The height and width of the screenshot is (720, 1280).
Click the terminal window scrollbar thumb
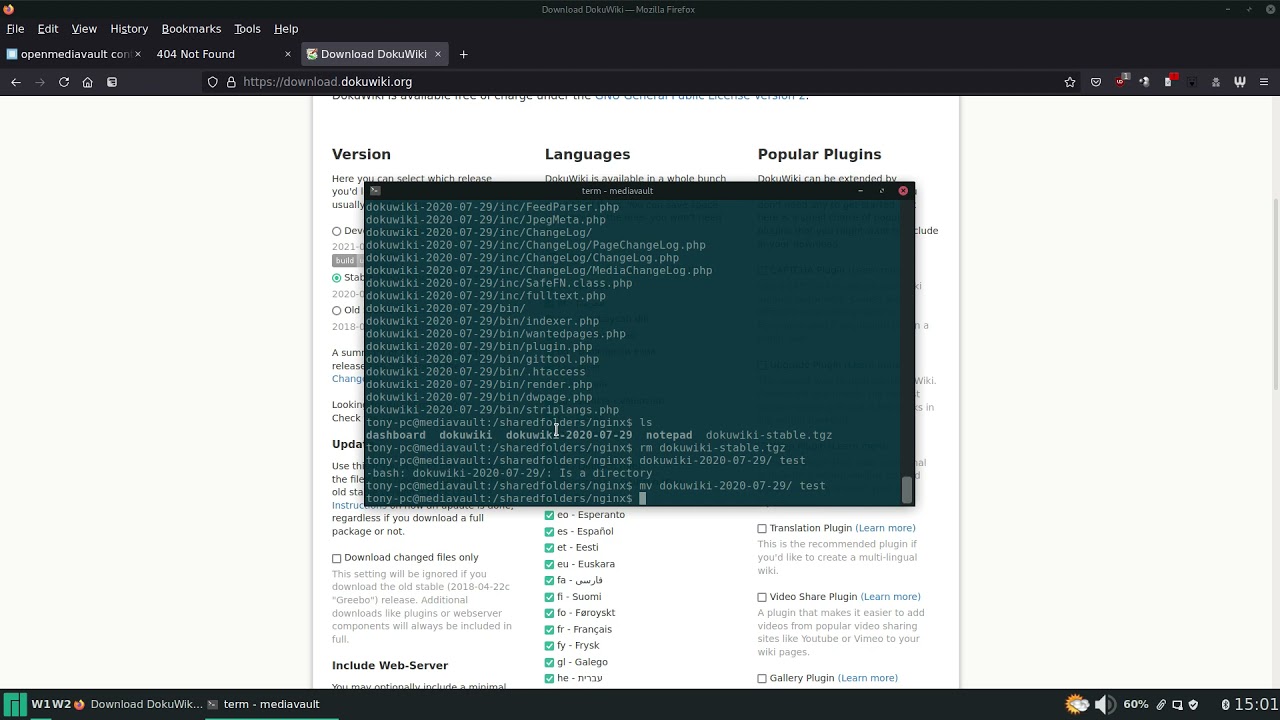pos(907,490)
